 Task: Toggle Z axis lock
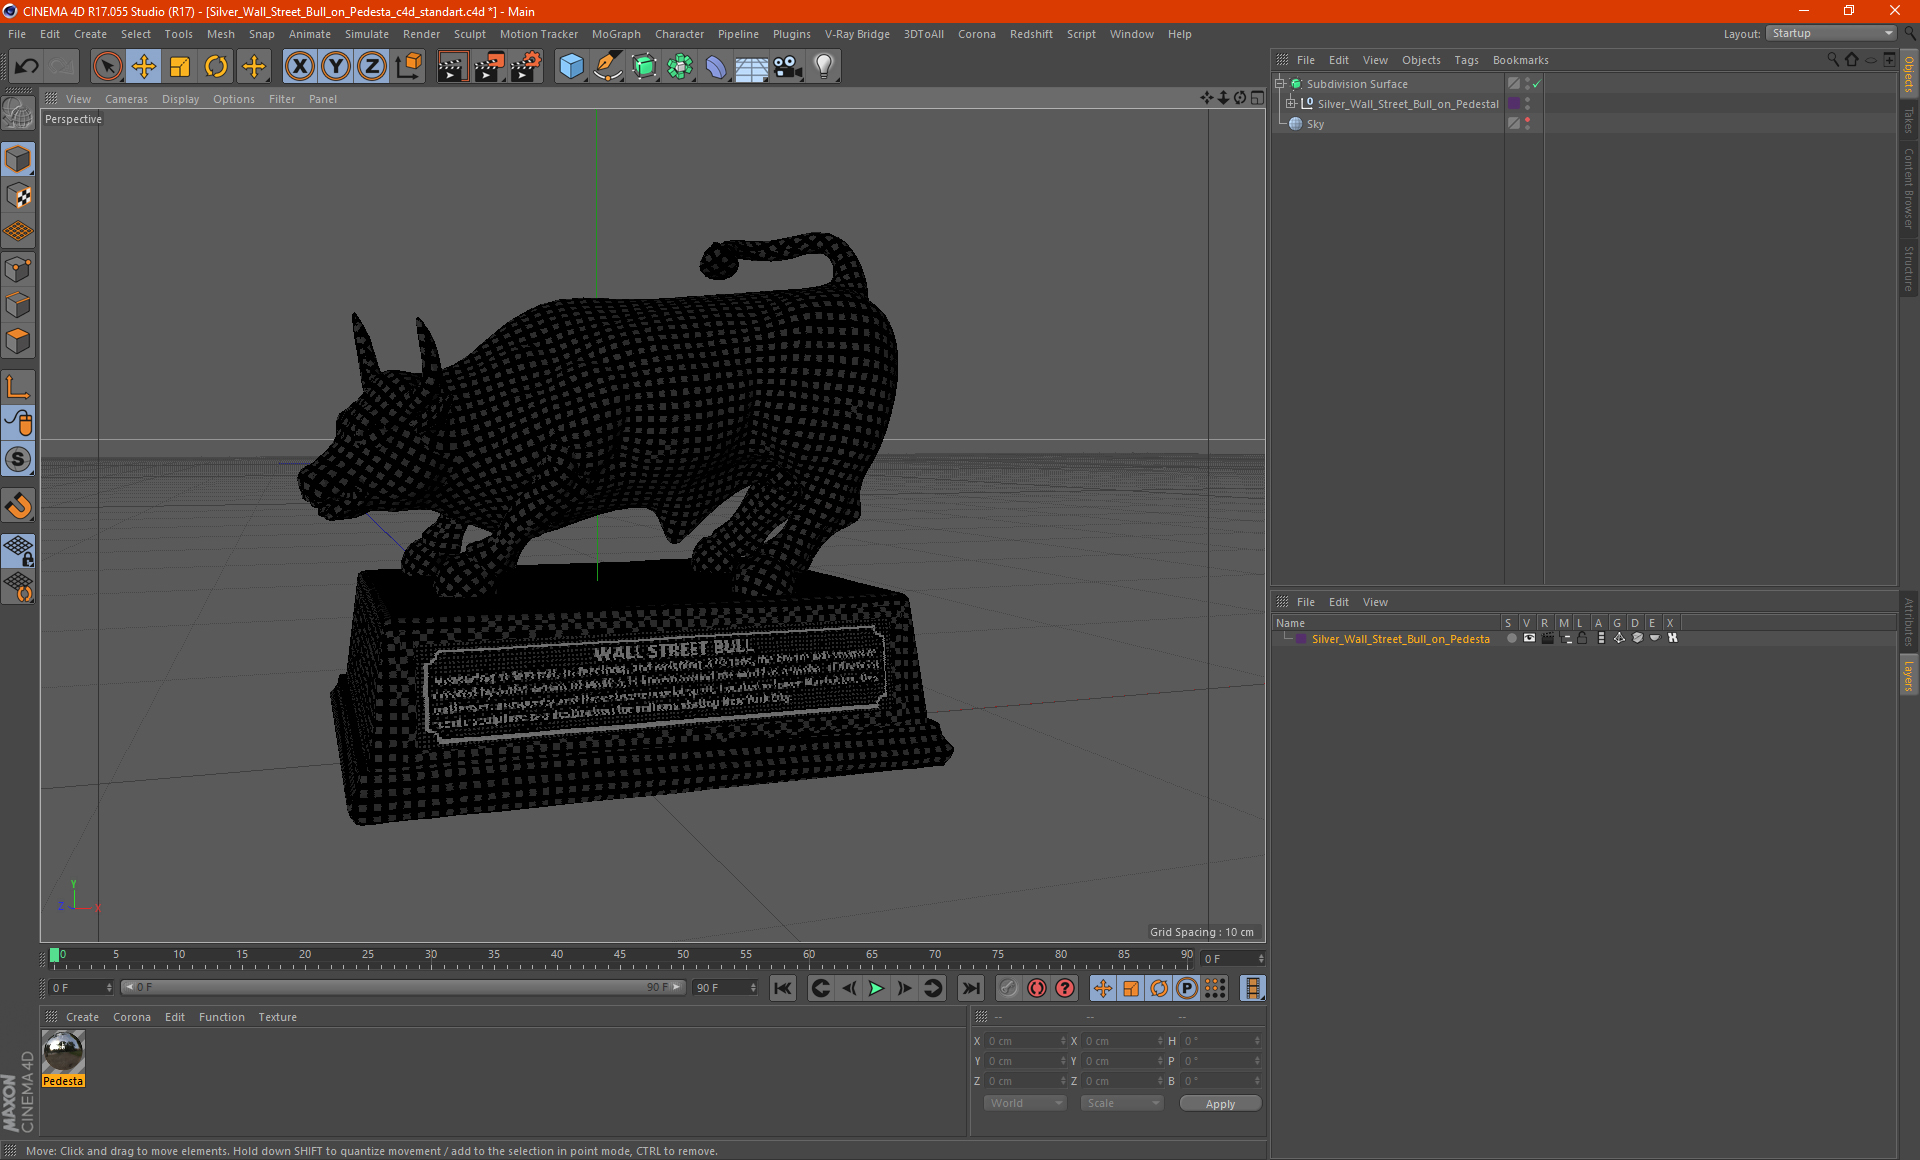[x=372, y=67]
